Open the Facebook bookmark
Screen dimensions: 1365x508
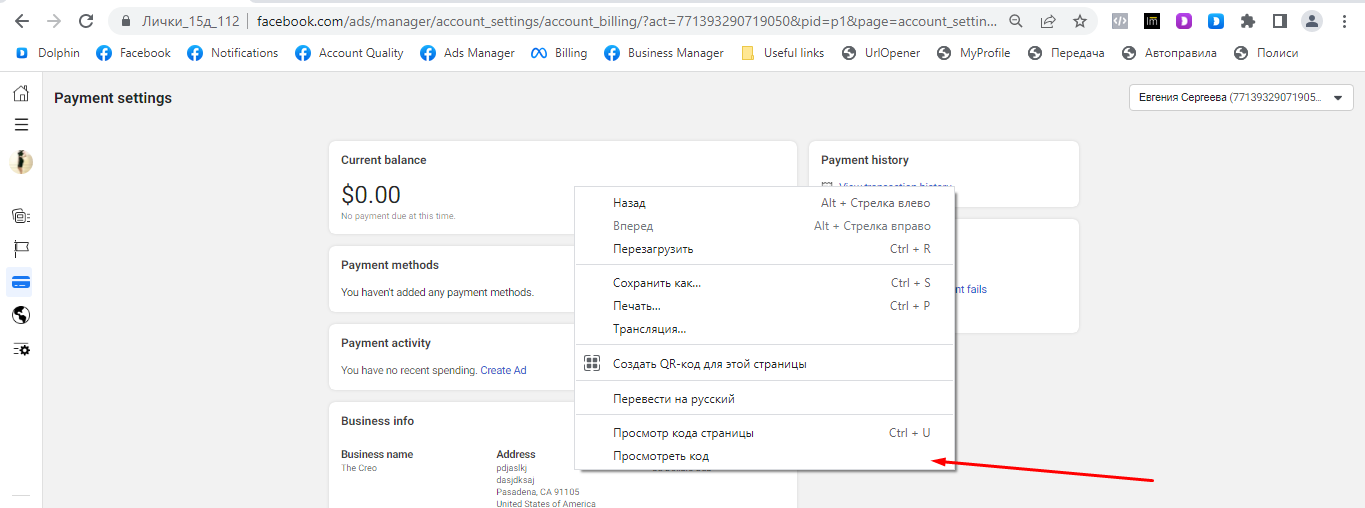pyautogui.click(x=134, y=53)
